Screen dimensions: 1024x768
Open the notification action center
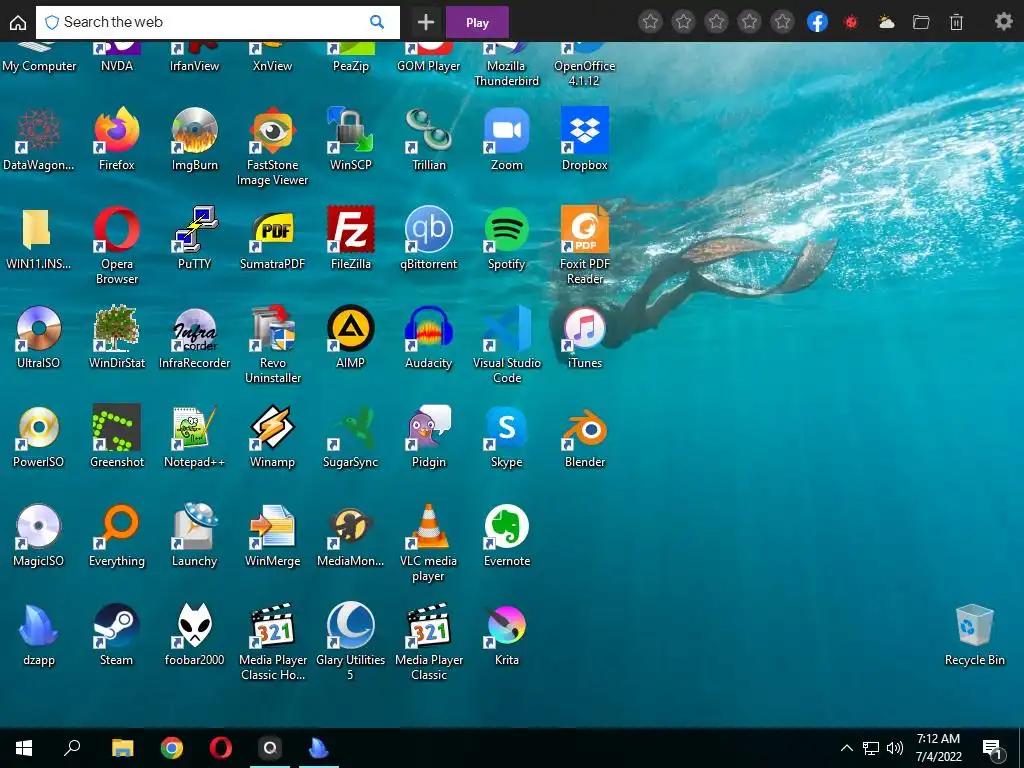(993, 749)
